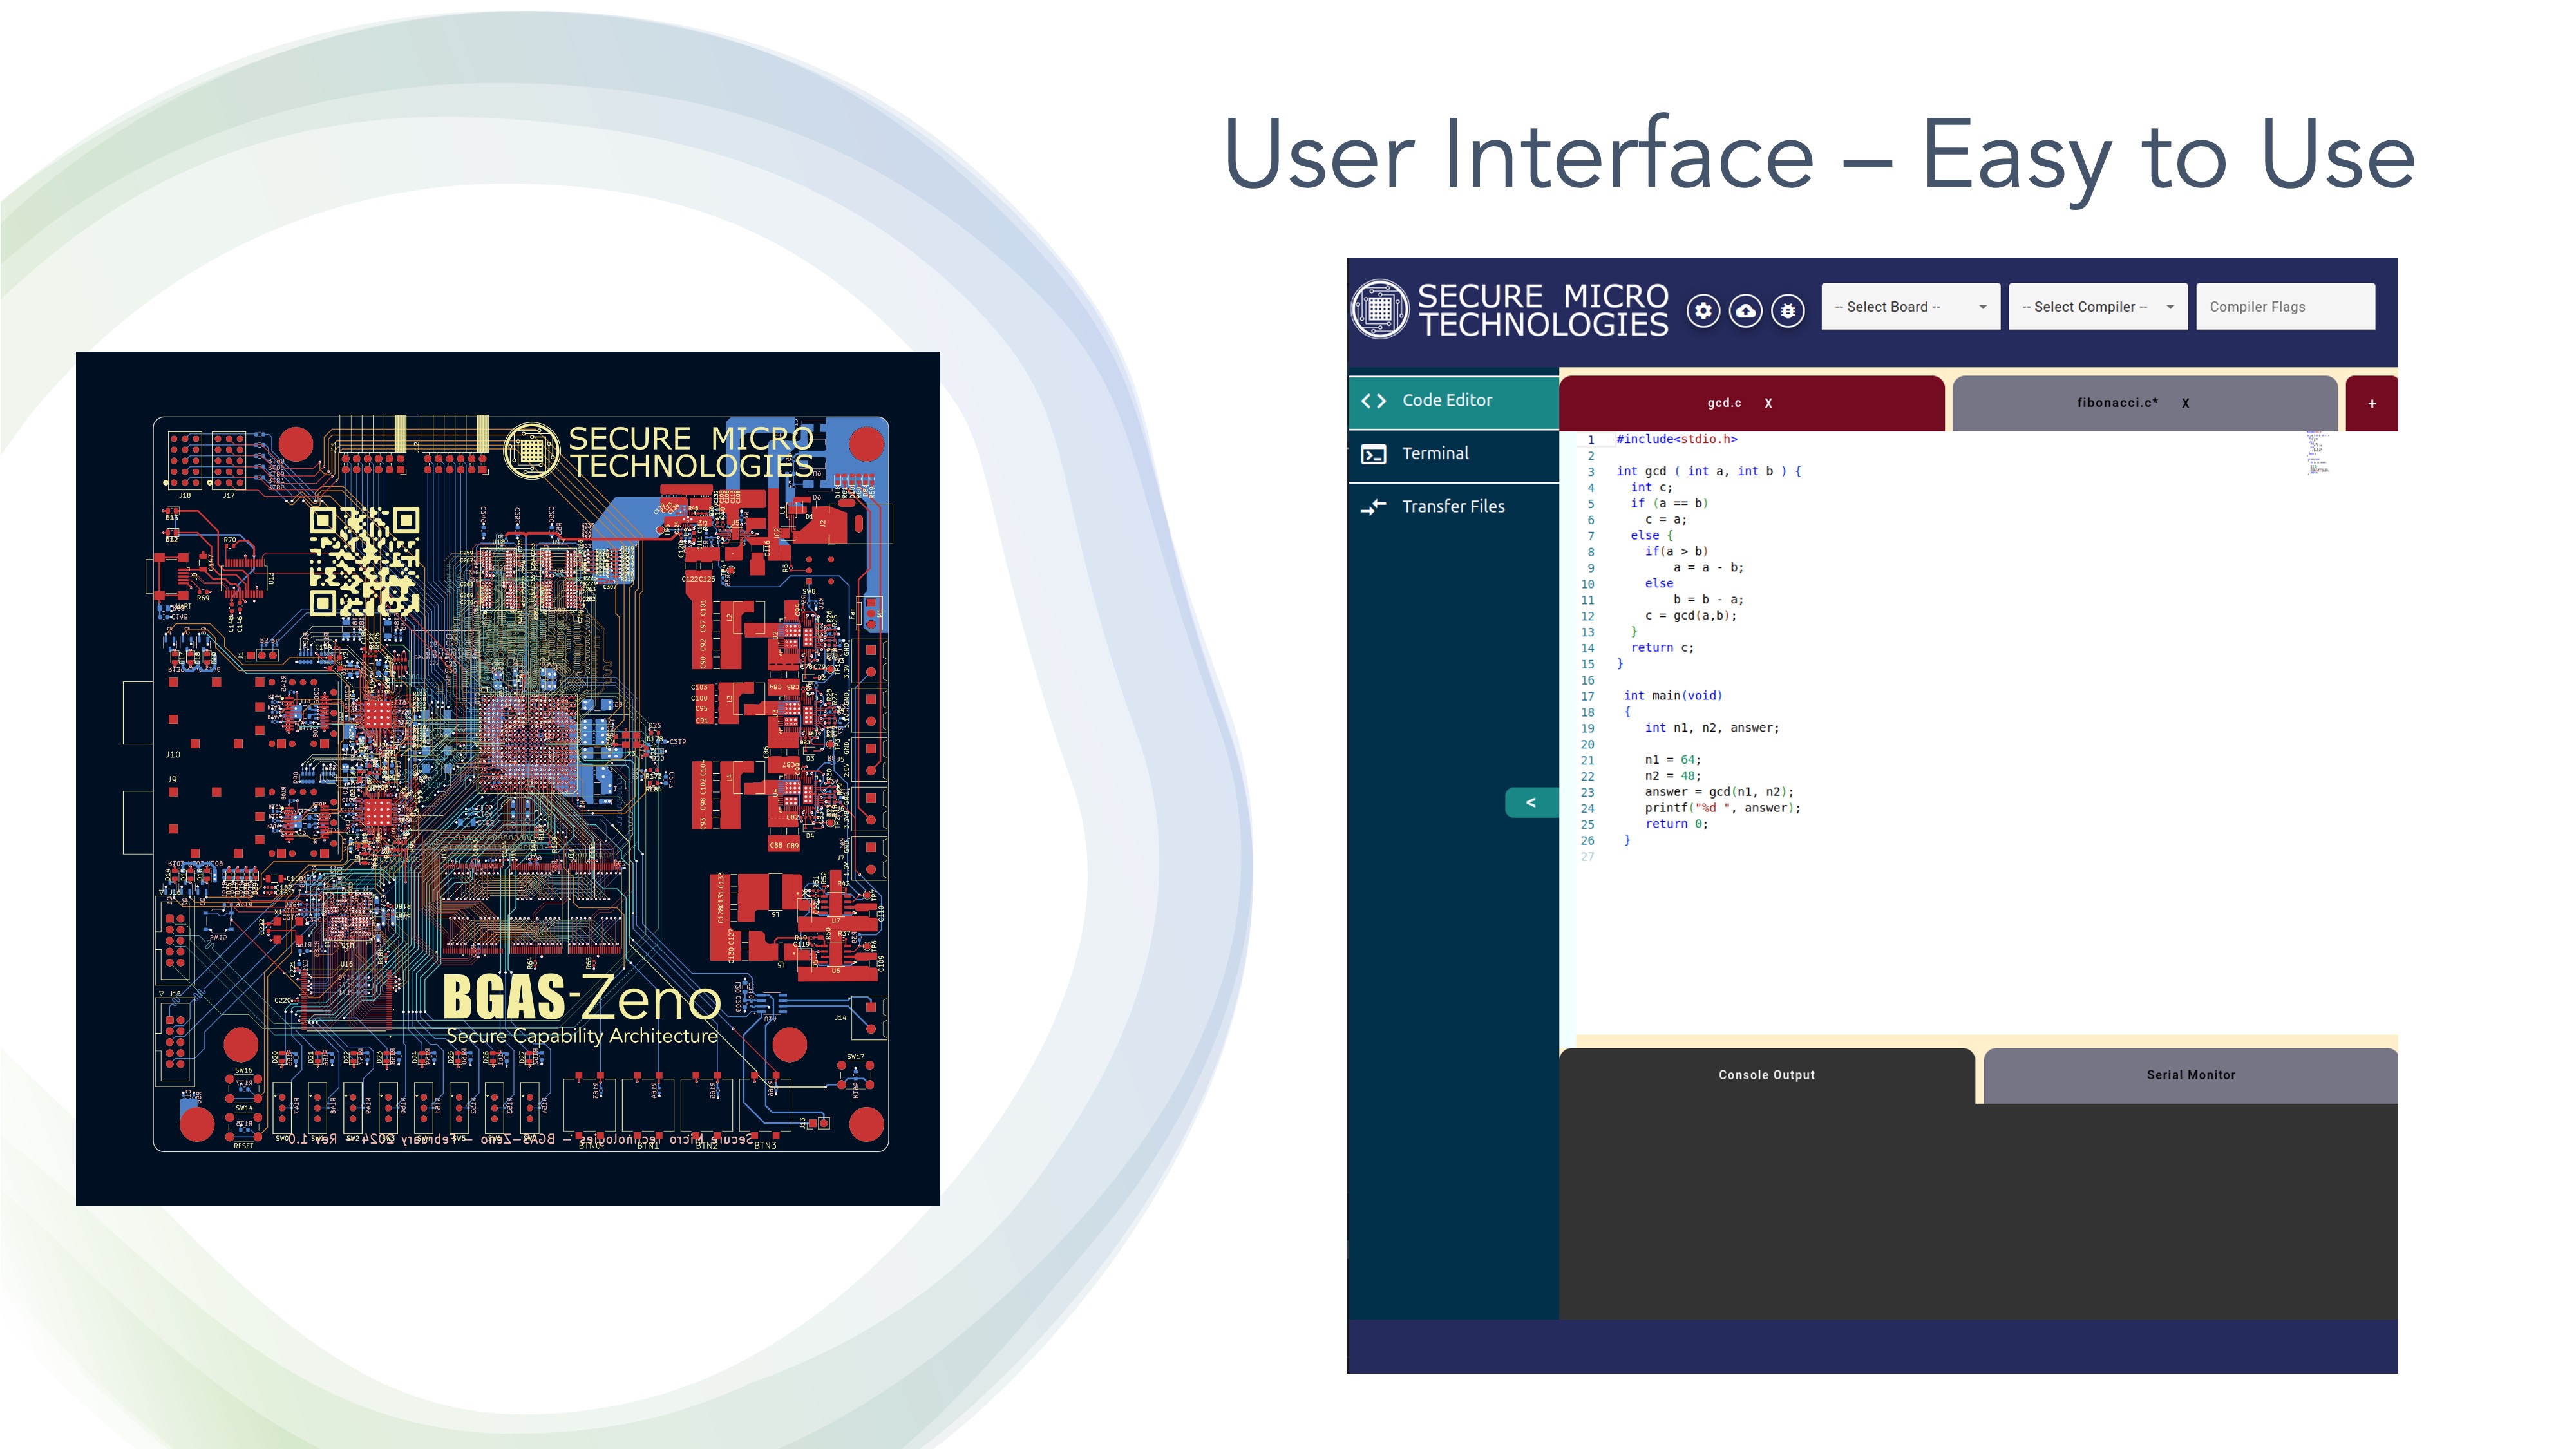Click the Code Editor angle-brackets icon
Viewport: 2576px width, 1449px height.
pos(1374,401)
